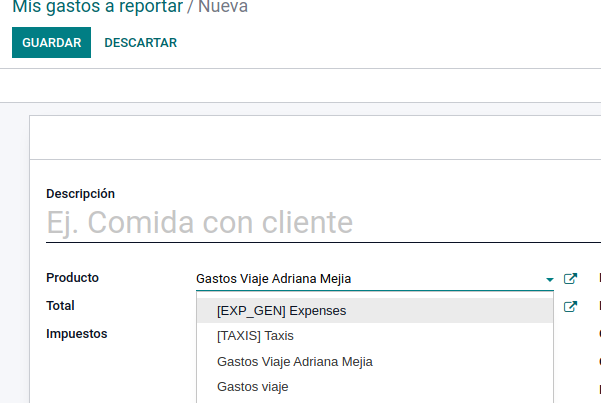Click empty space below the Impuestos label
601x403 pixels.
pyautogui.click(x=100, y=375)
